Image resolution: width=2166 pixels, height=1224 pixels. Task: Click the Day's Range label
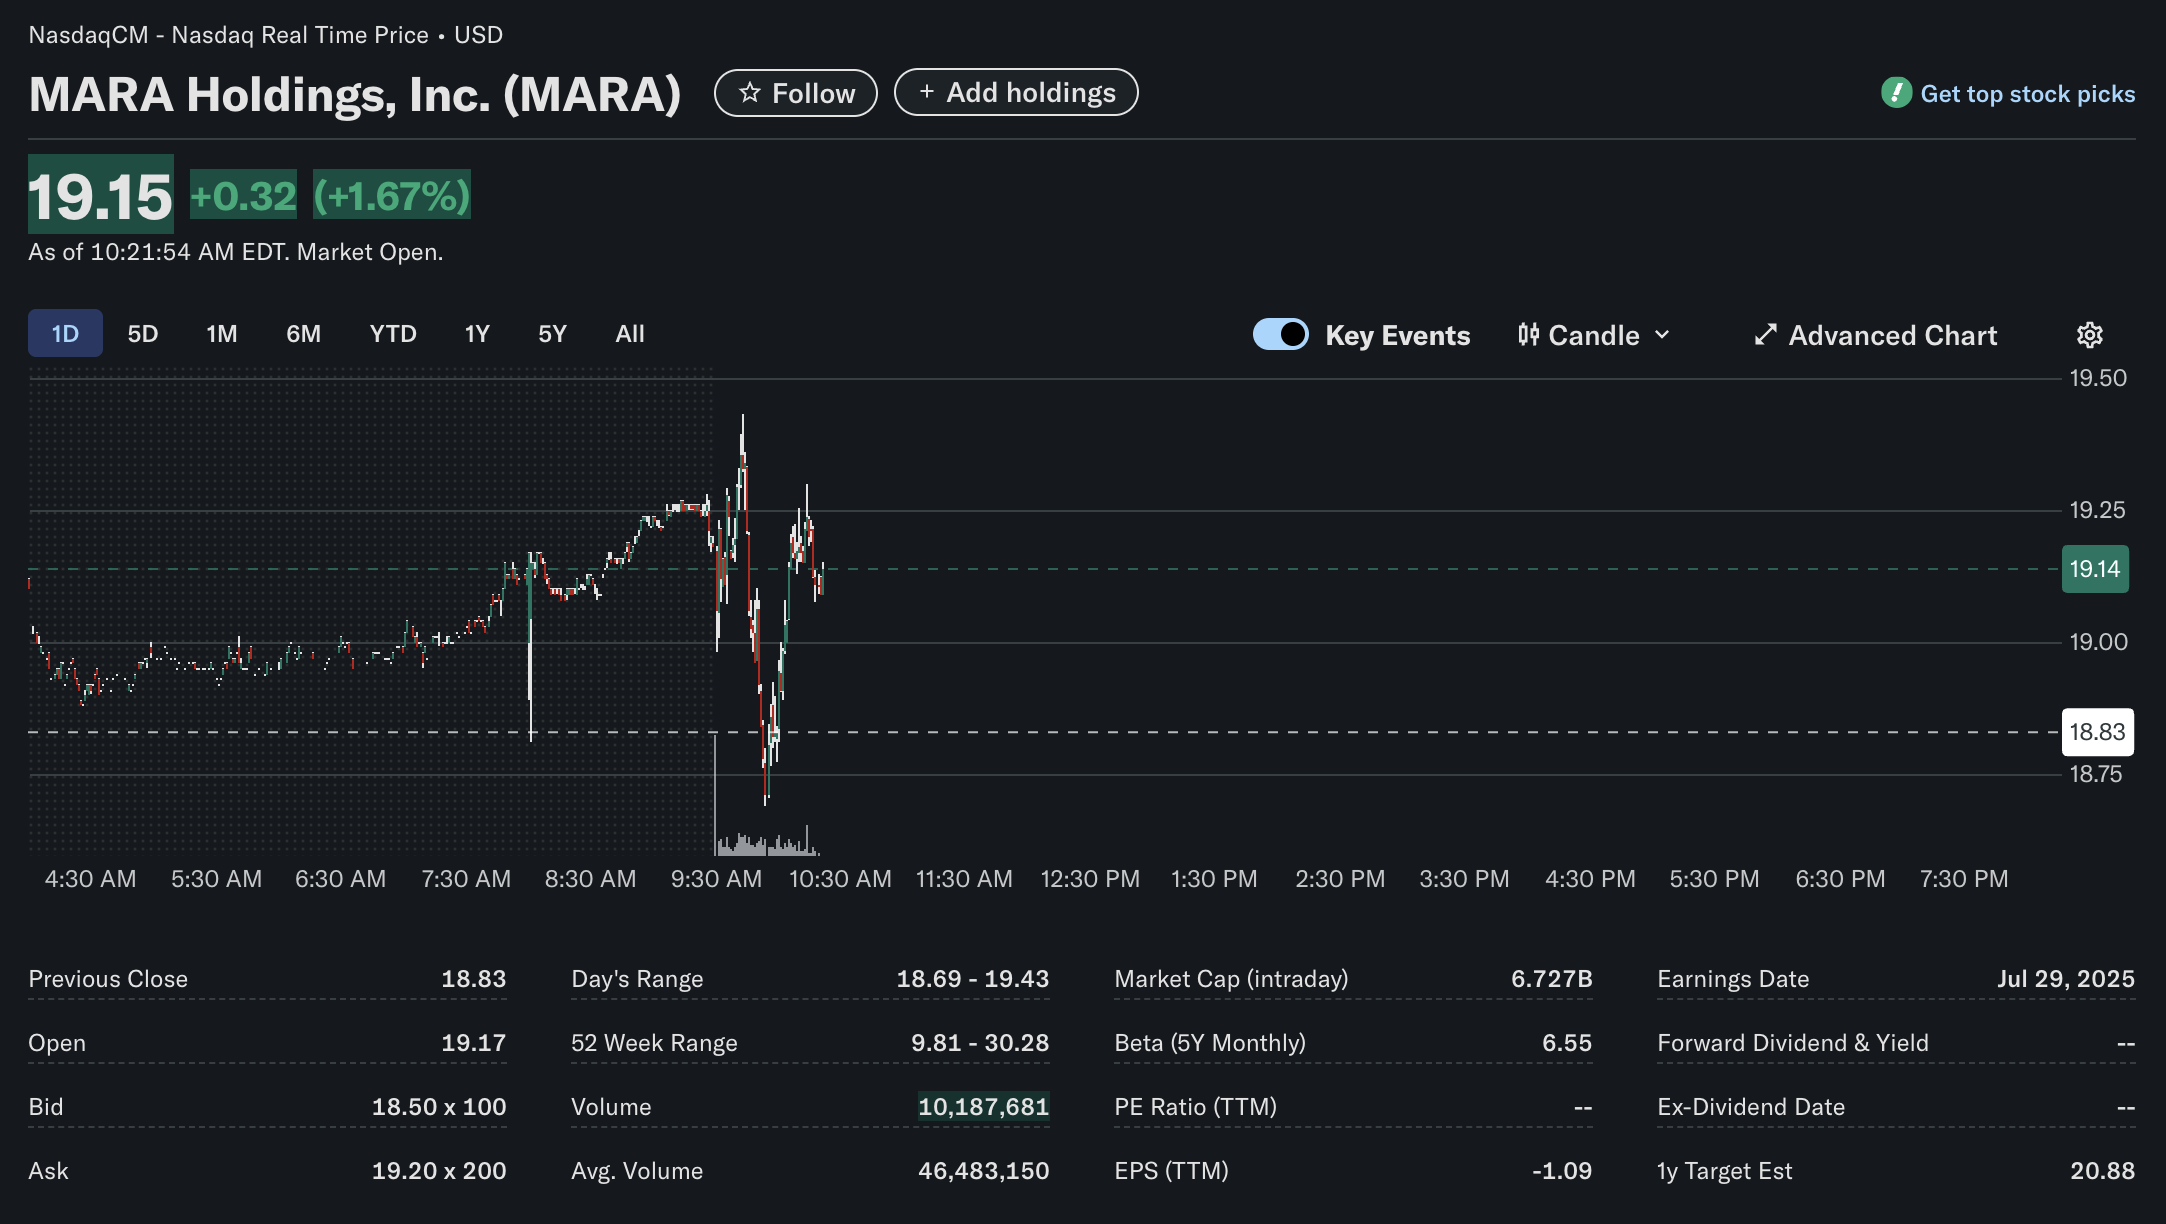(637, 979)
